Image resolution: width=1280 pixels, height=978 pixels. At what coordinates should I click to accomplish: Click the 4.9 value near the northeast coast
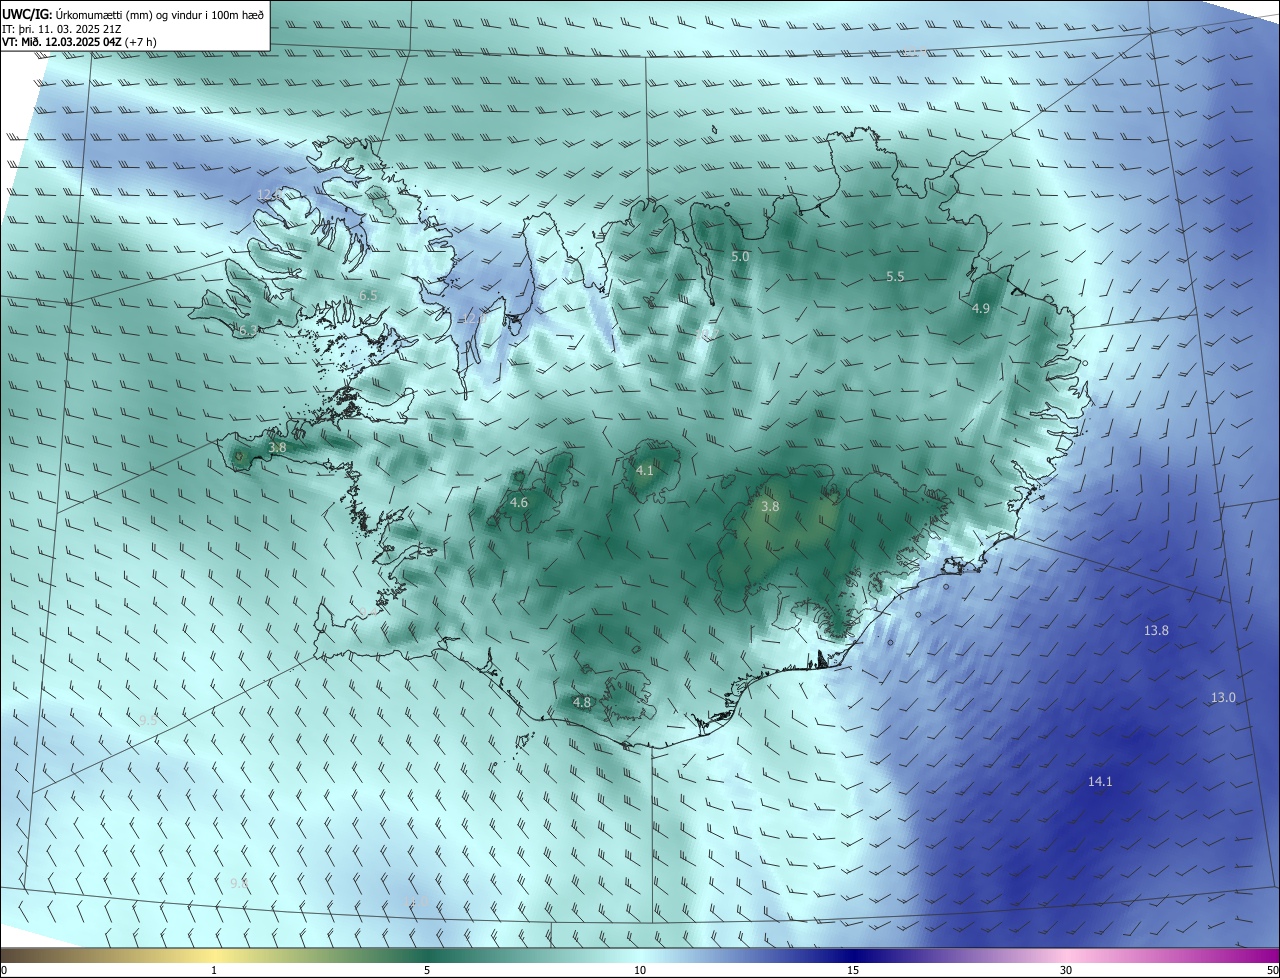pyautogui.click(x=980, y=309)
